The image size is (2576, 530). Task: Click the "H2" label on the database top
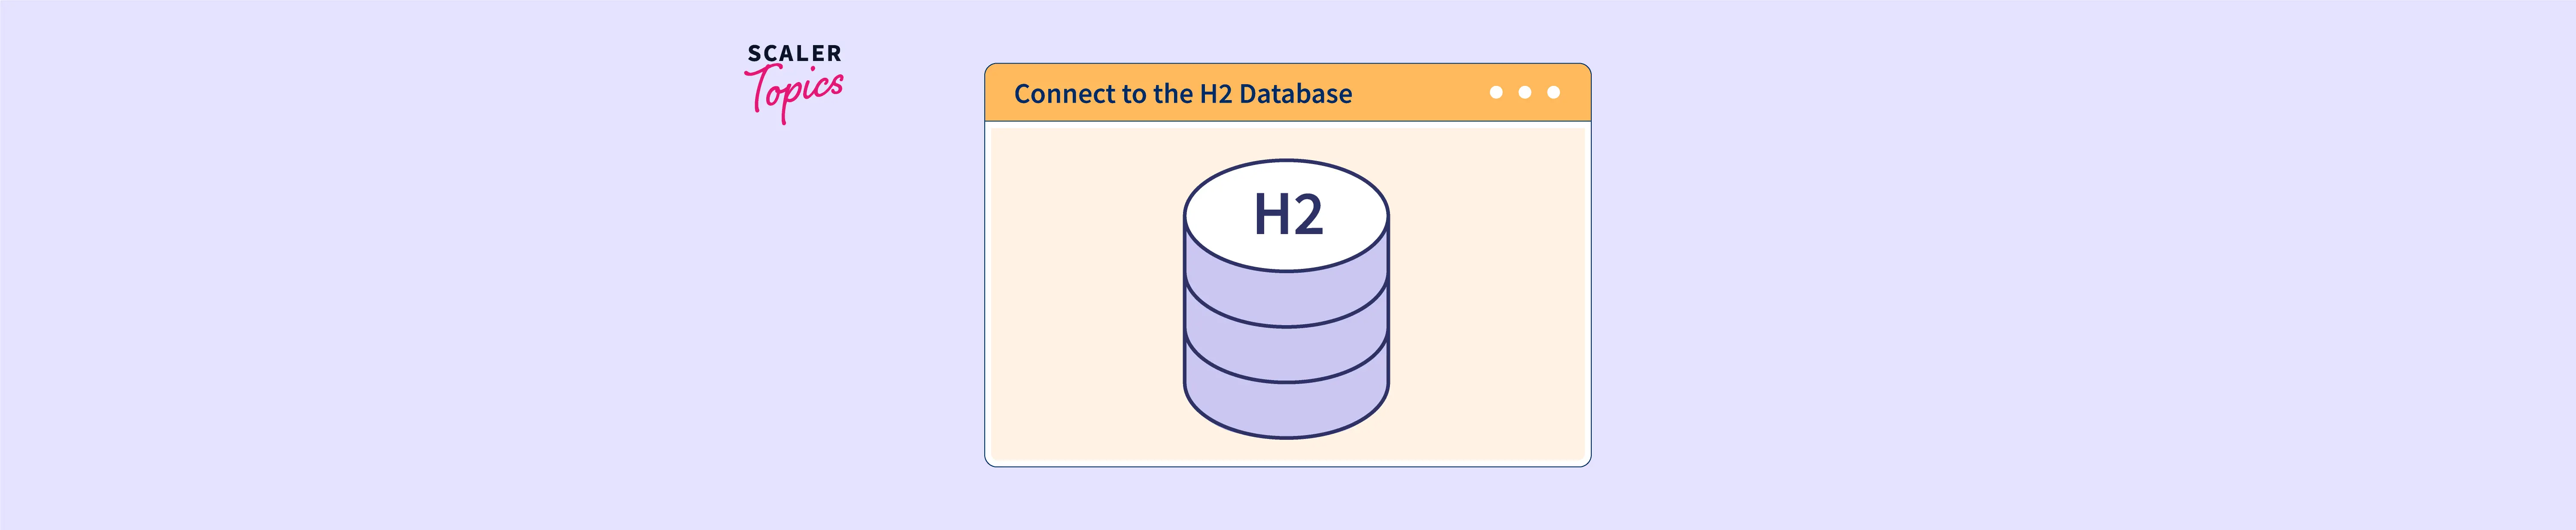(x=1288, y=215)
